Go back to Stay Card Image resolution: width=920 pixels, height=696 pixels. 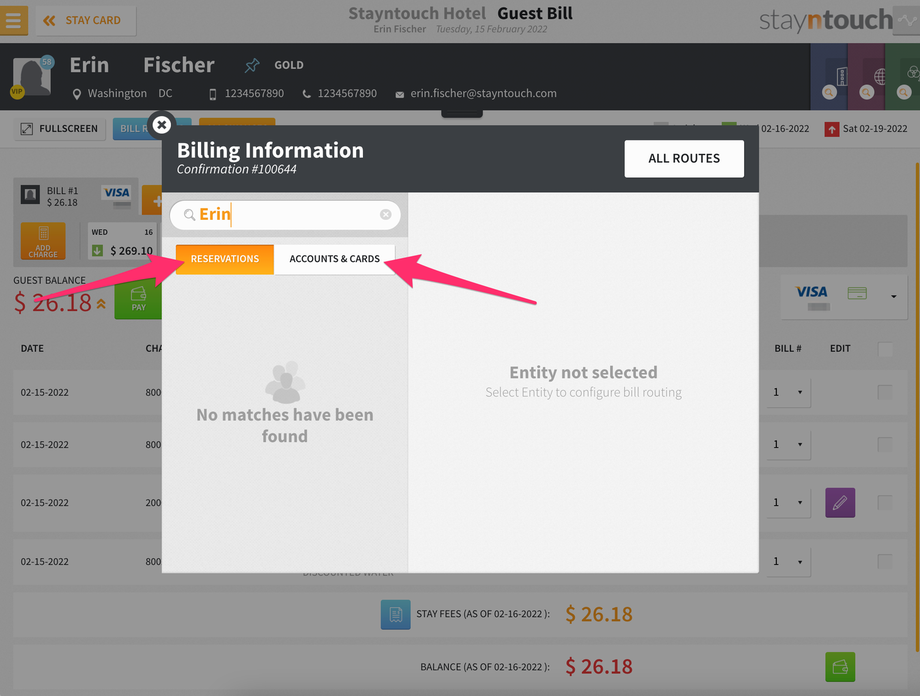pyautogui.click(x=86, y=21)
